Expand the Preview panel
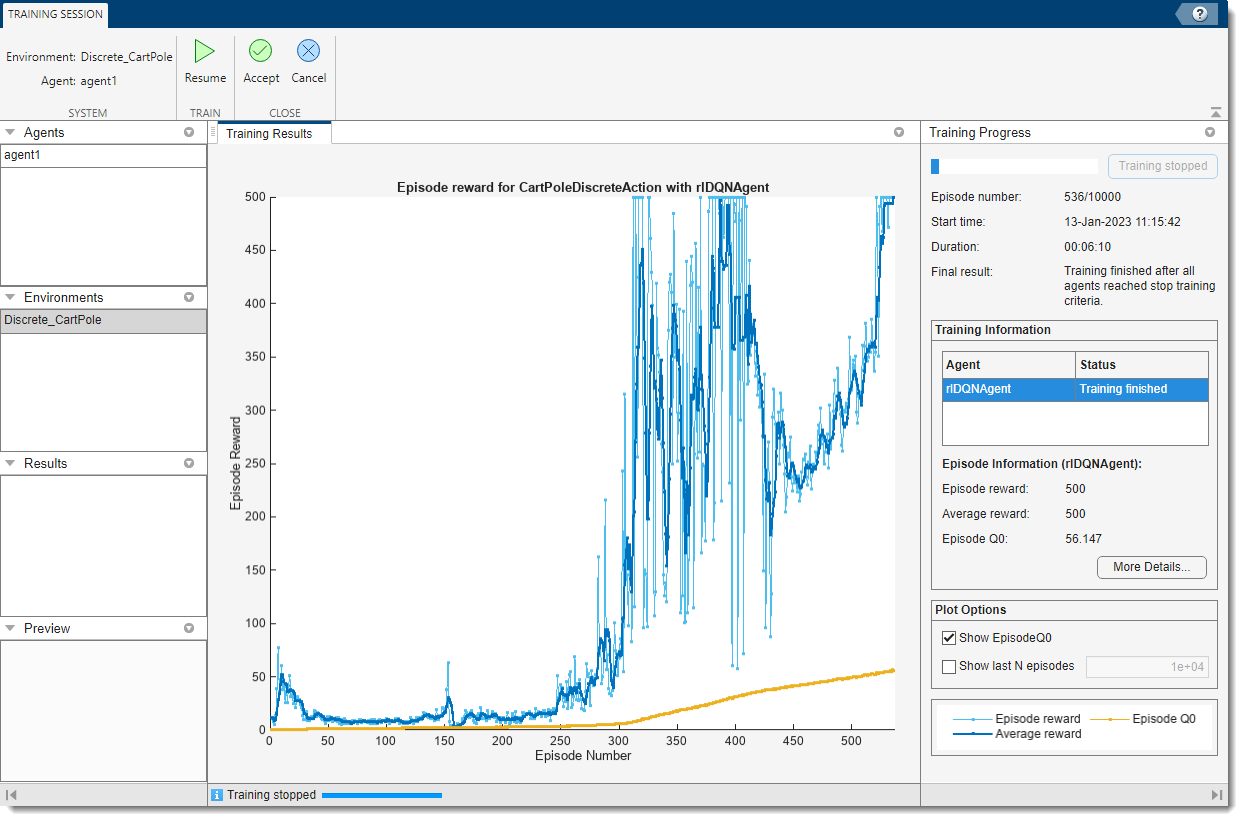This screenshot has width=1243, height=821. 12,628
